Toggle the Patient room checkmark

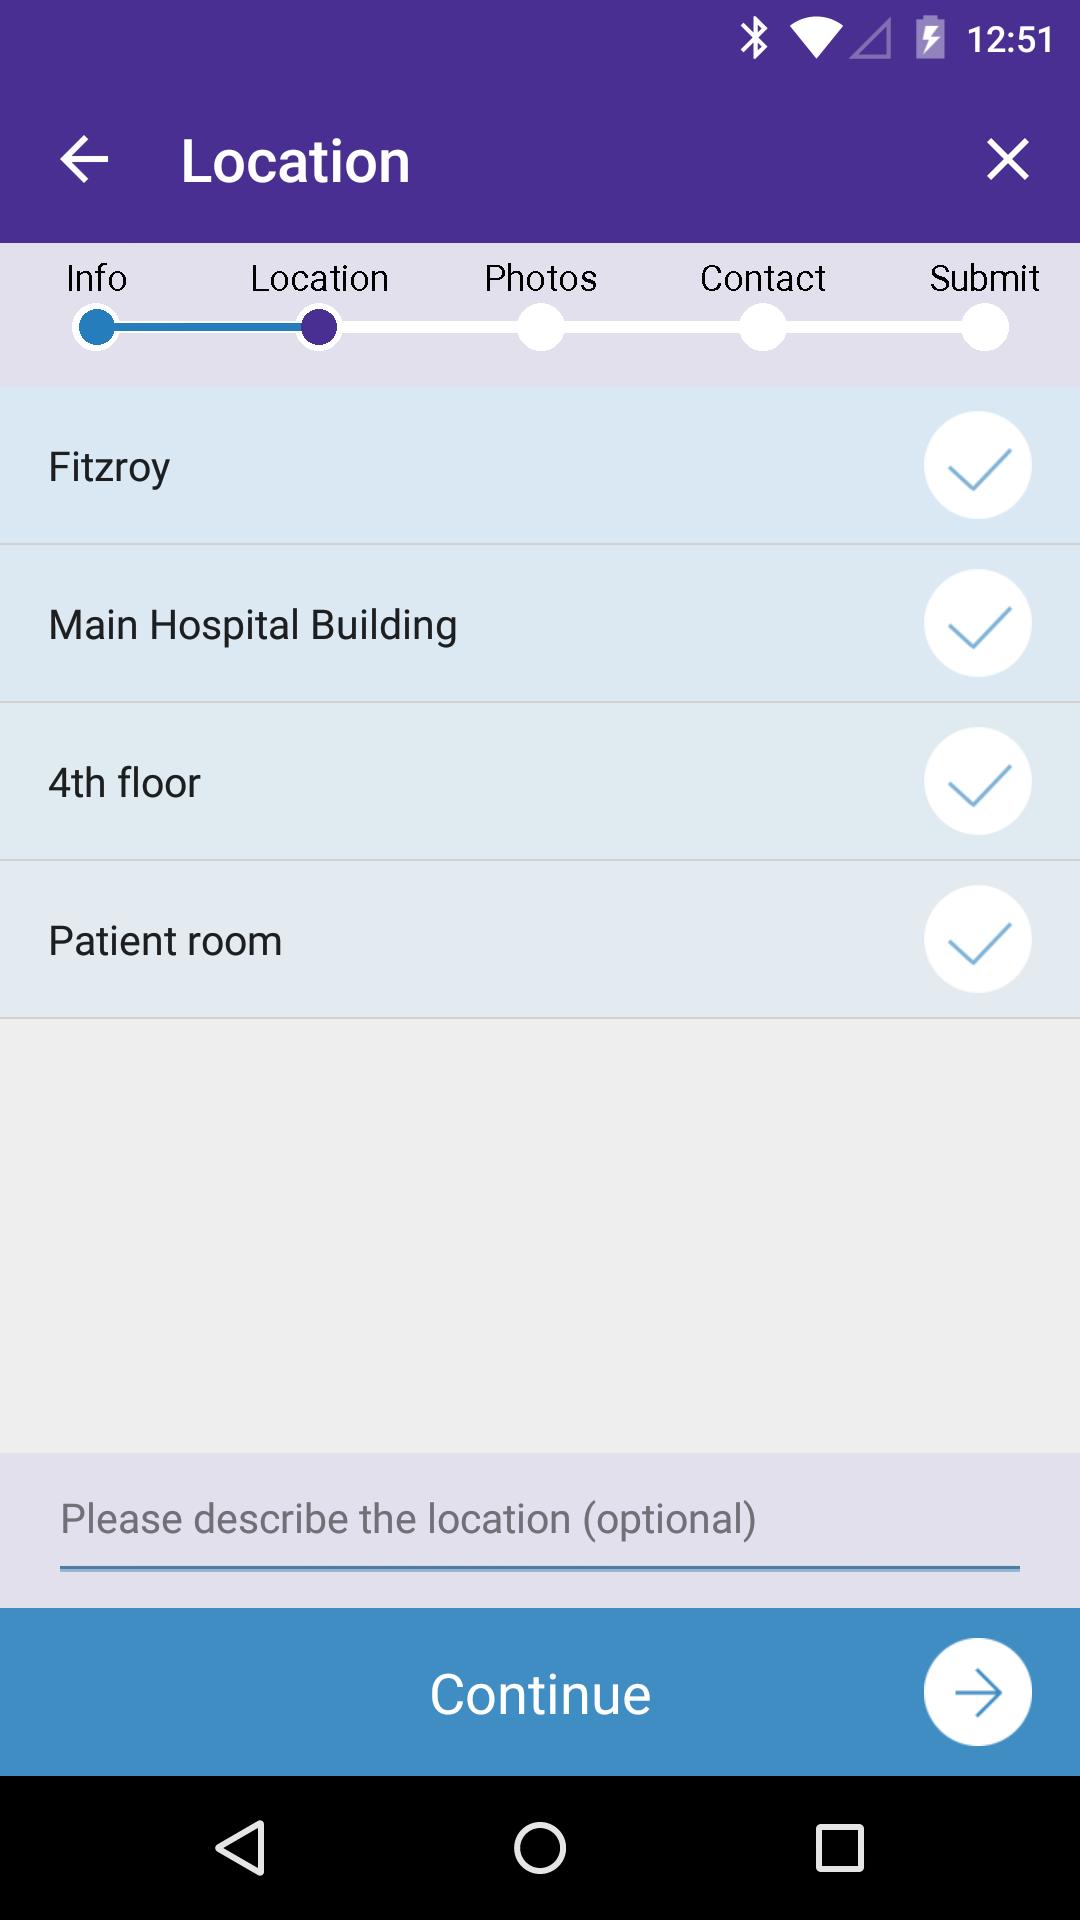click(977, 940)
